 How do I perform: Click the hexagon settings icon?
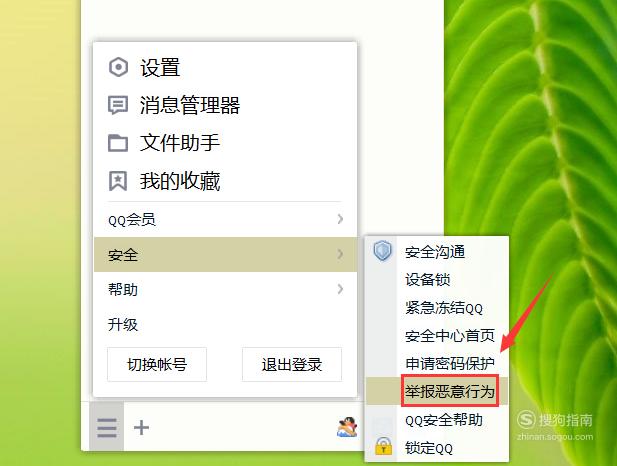(x=118, y=67)
